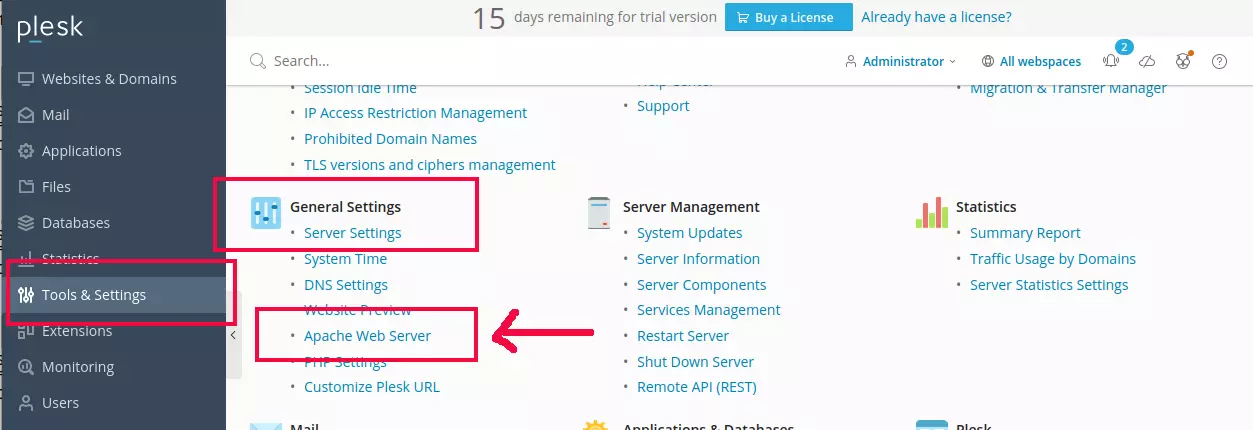The image size is (1253, 430).
Task: Click the Server Management heading
Action: tap(691, 207)
